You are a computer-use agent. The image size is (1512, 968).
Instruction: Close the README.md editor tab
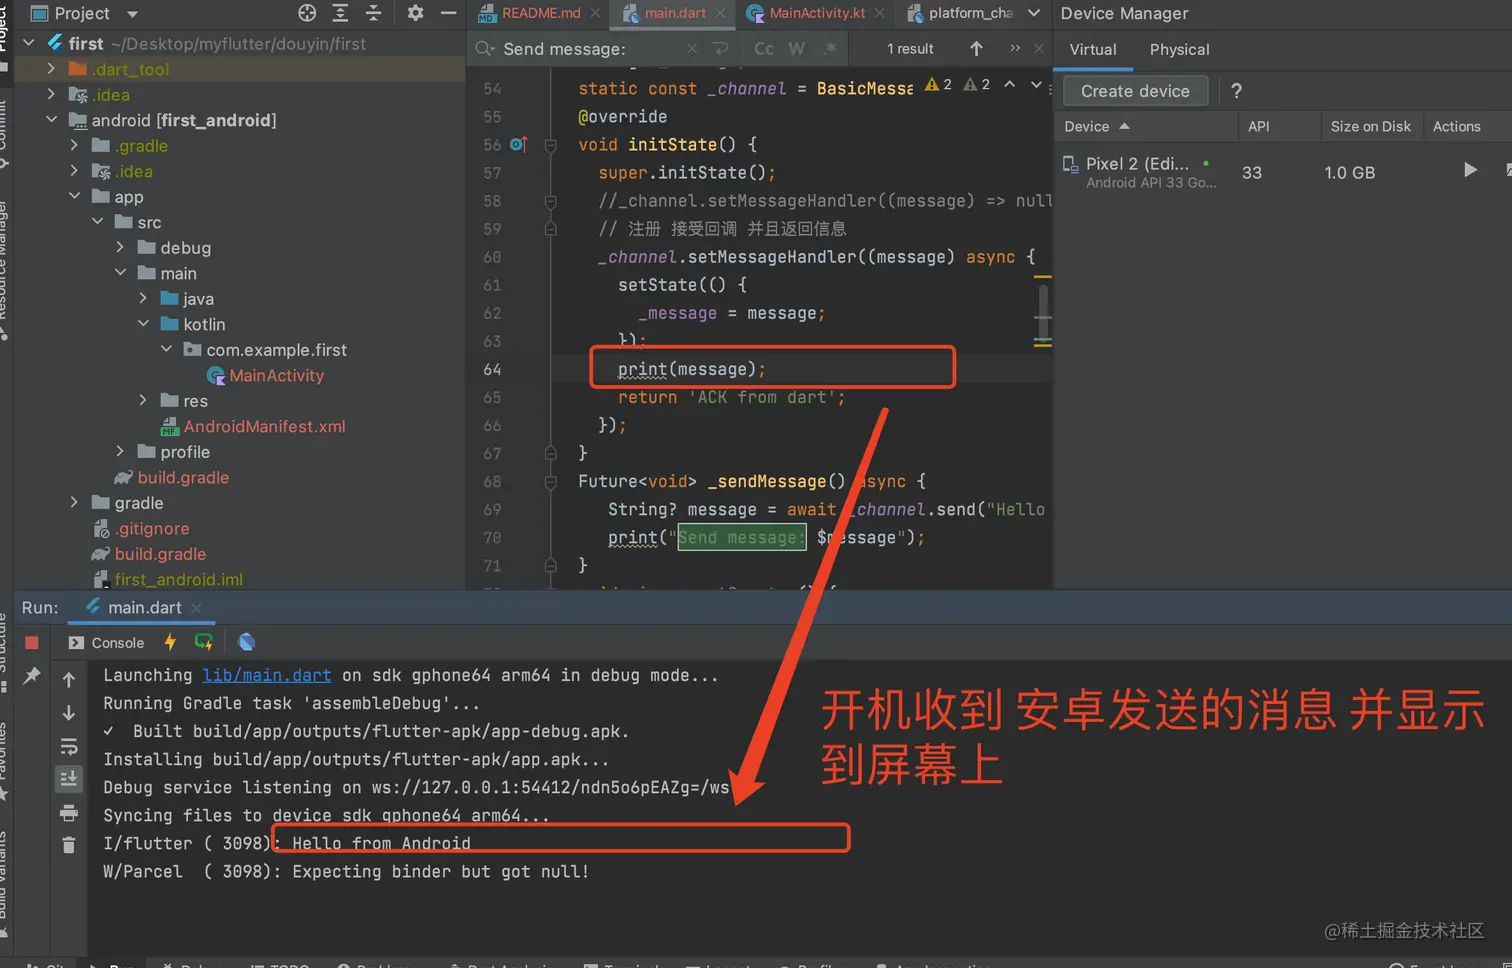coord(595,13)
